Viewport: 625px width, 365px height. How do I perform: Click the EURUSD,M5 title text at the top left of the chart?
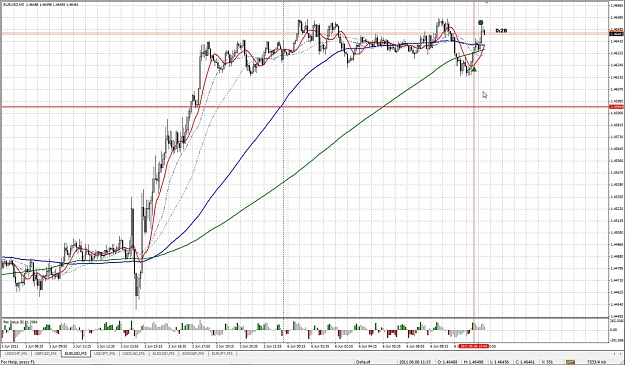point(40,4)
